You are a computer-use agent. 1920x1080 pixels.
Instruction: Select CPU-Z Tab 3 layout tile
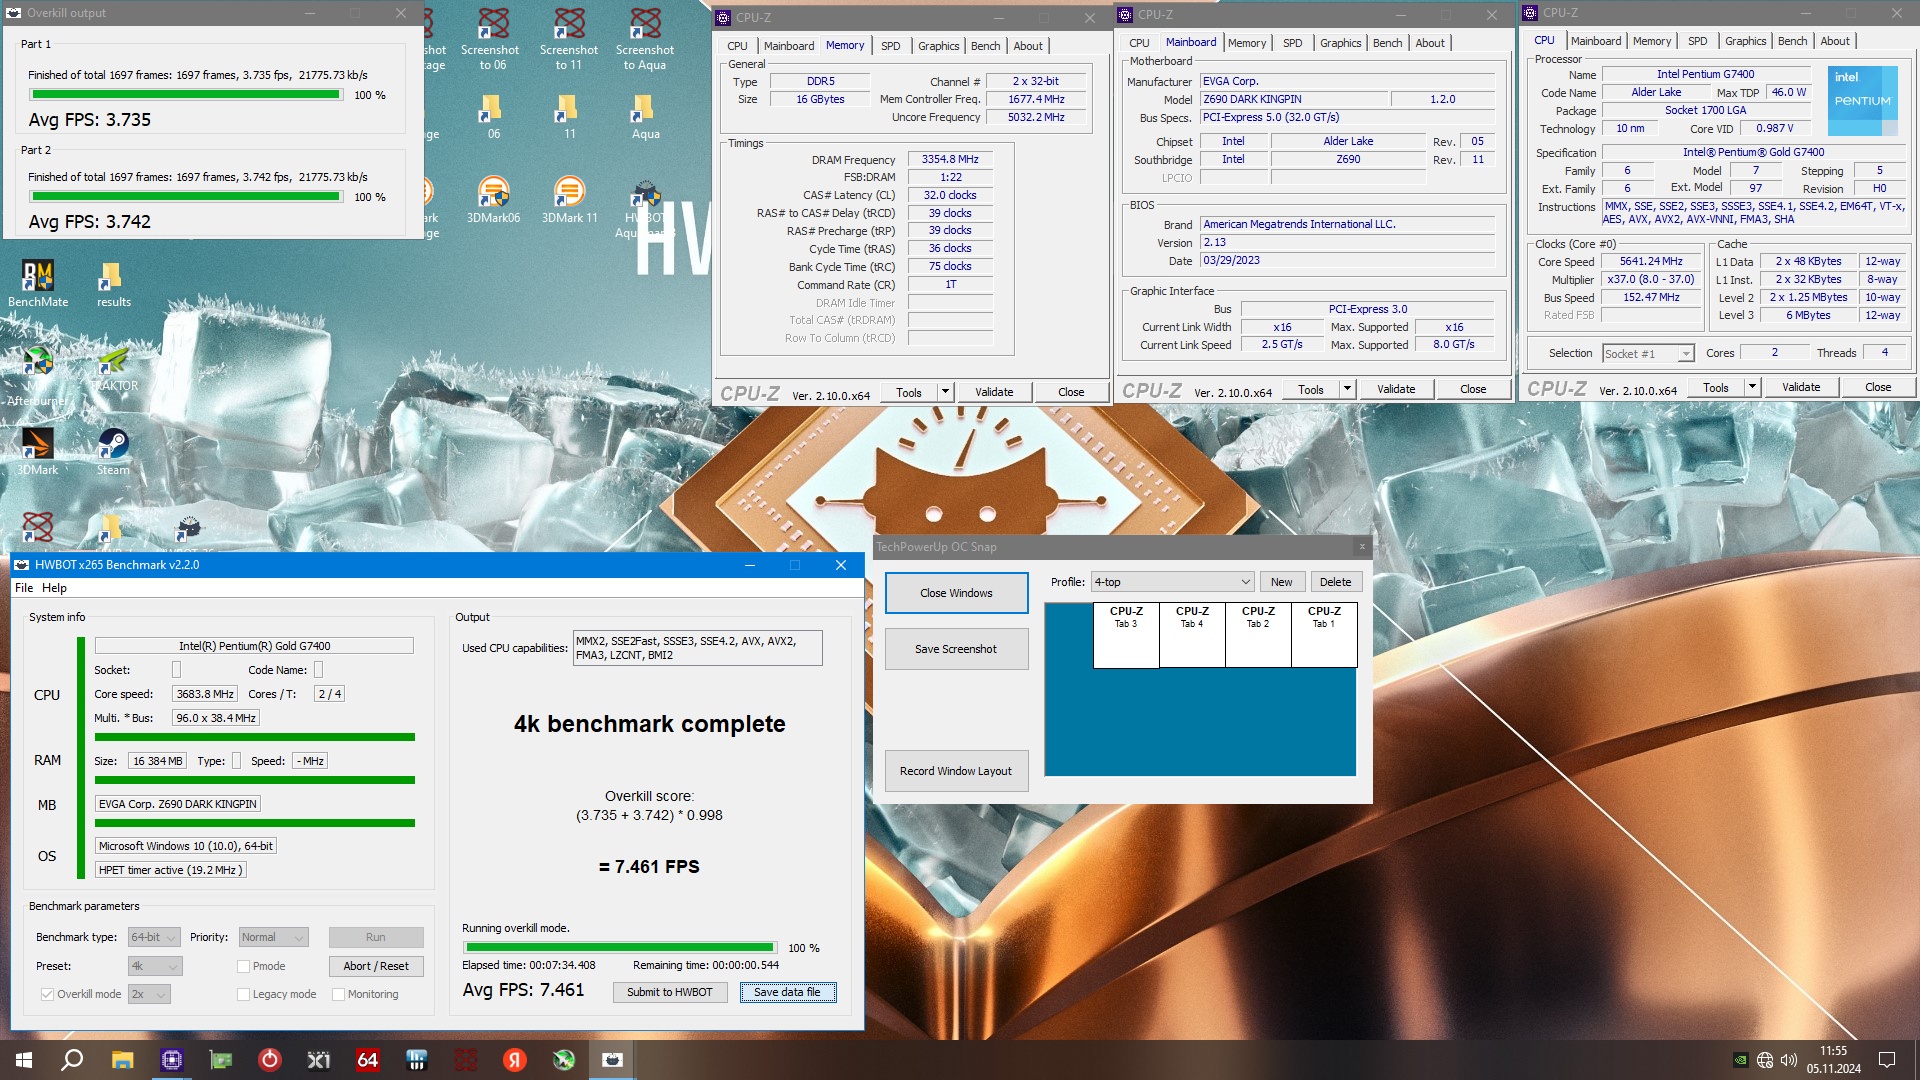coord(1126,634)
